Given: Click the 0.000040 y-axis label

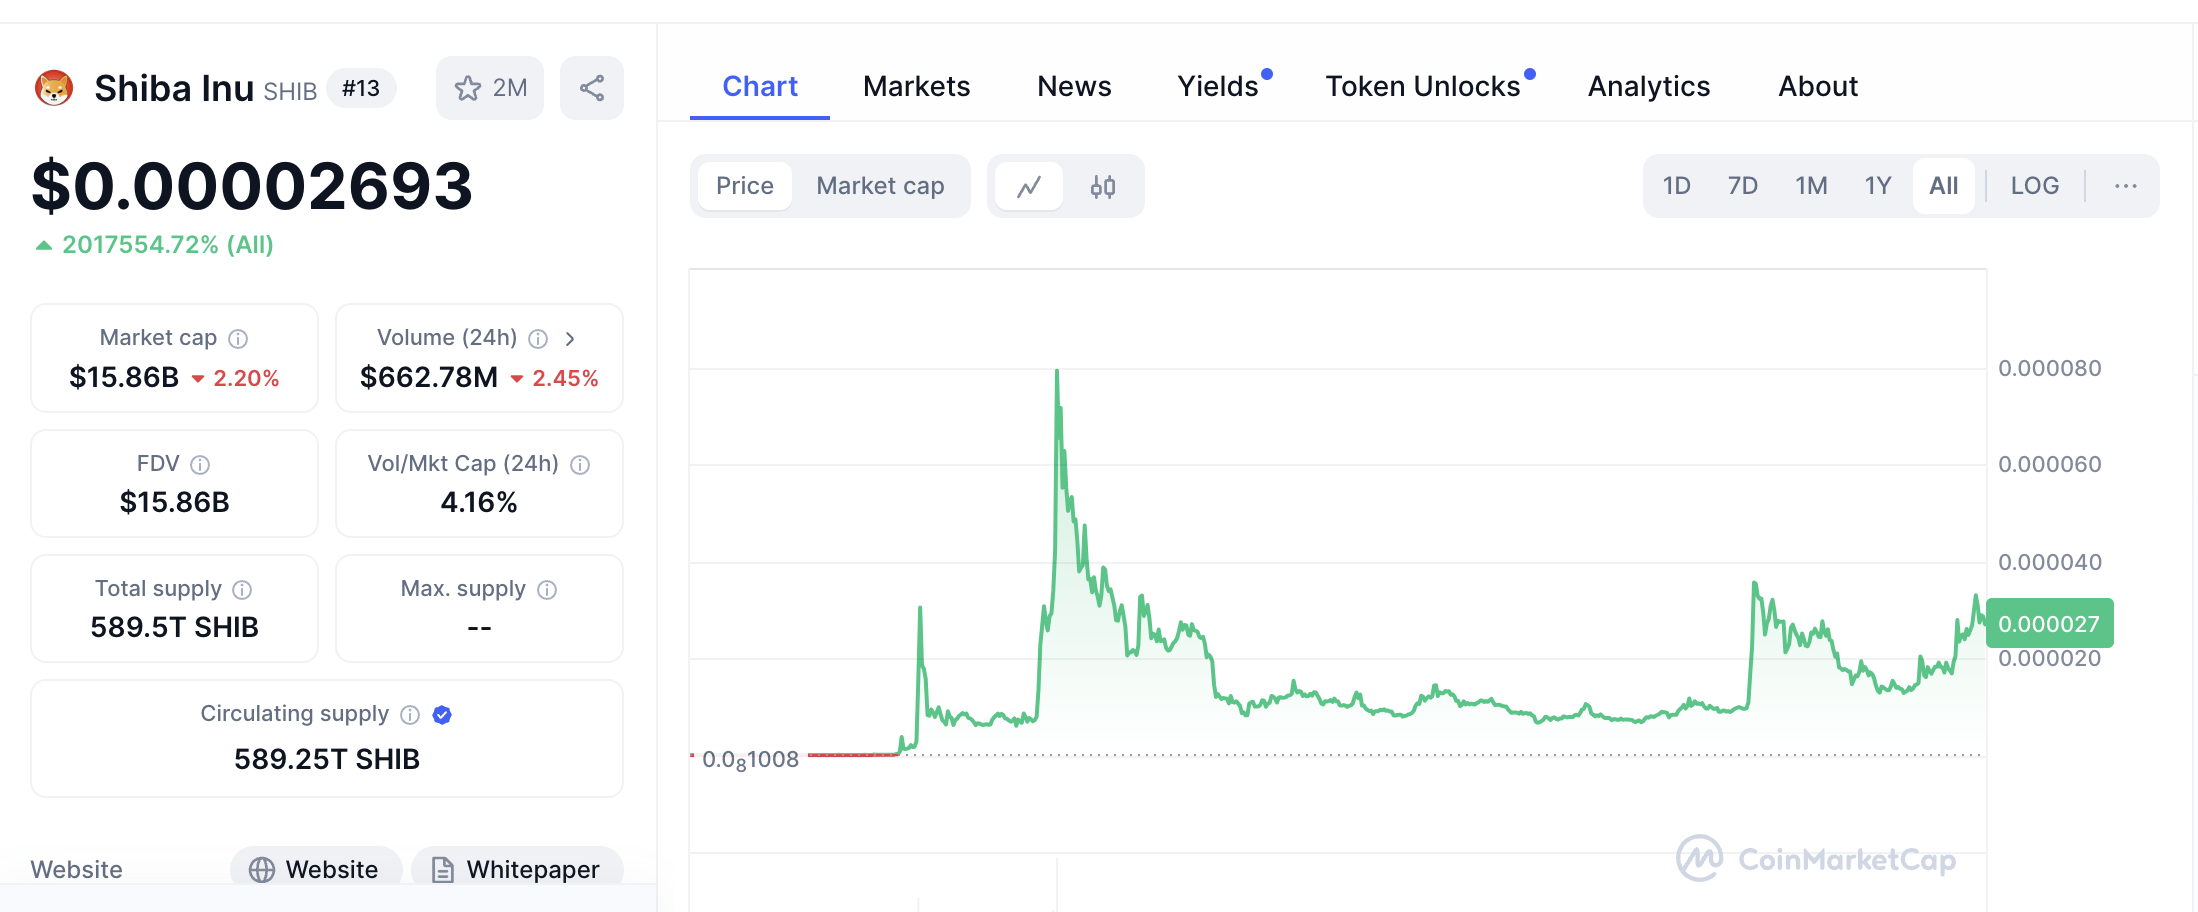Looking at the screenshot, I should click(x=2049, y=562).
